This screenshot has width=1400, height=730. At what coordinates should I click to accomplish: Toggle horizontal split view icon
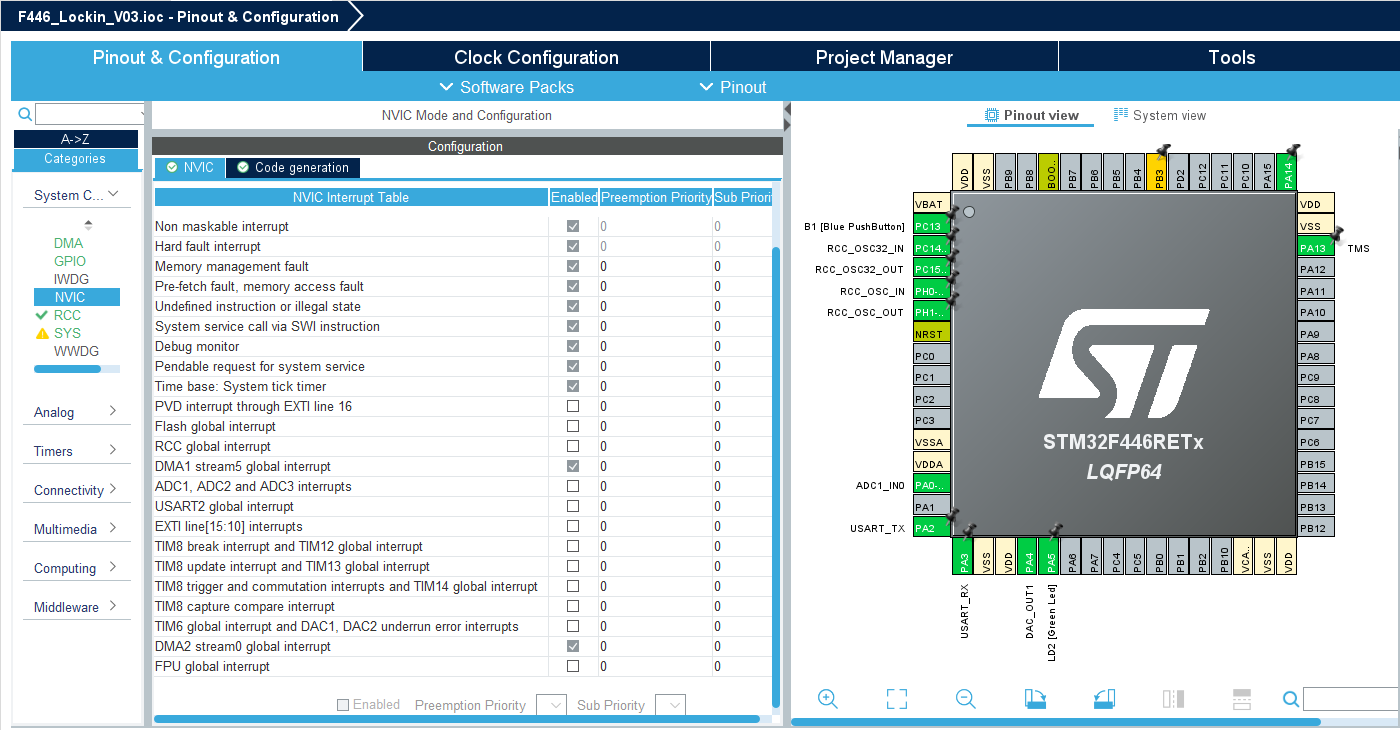pos(1242,699)
